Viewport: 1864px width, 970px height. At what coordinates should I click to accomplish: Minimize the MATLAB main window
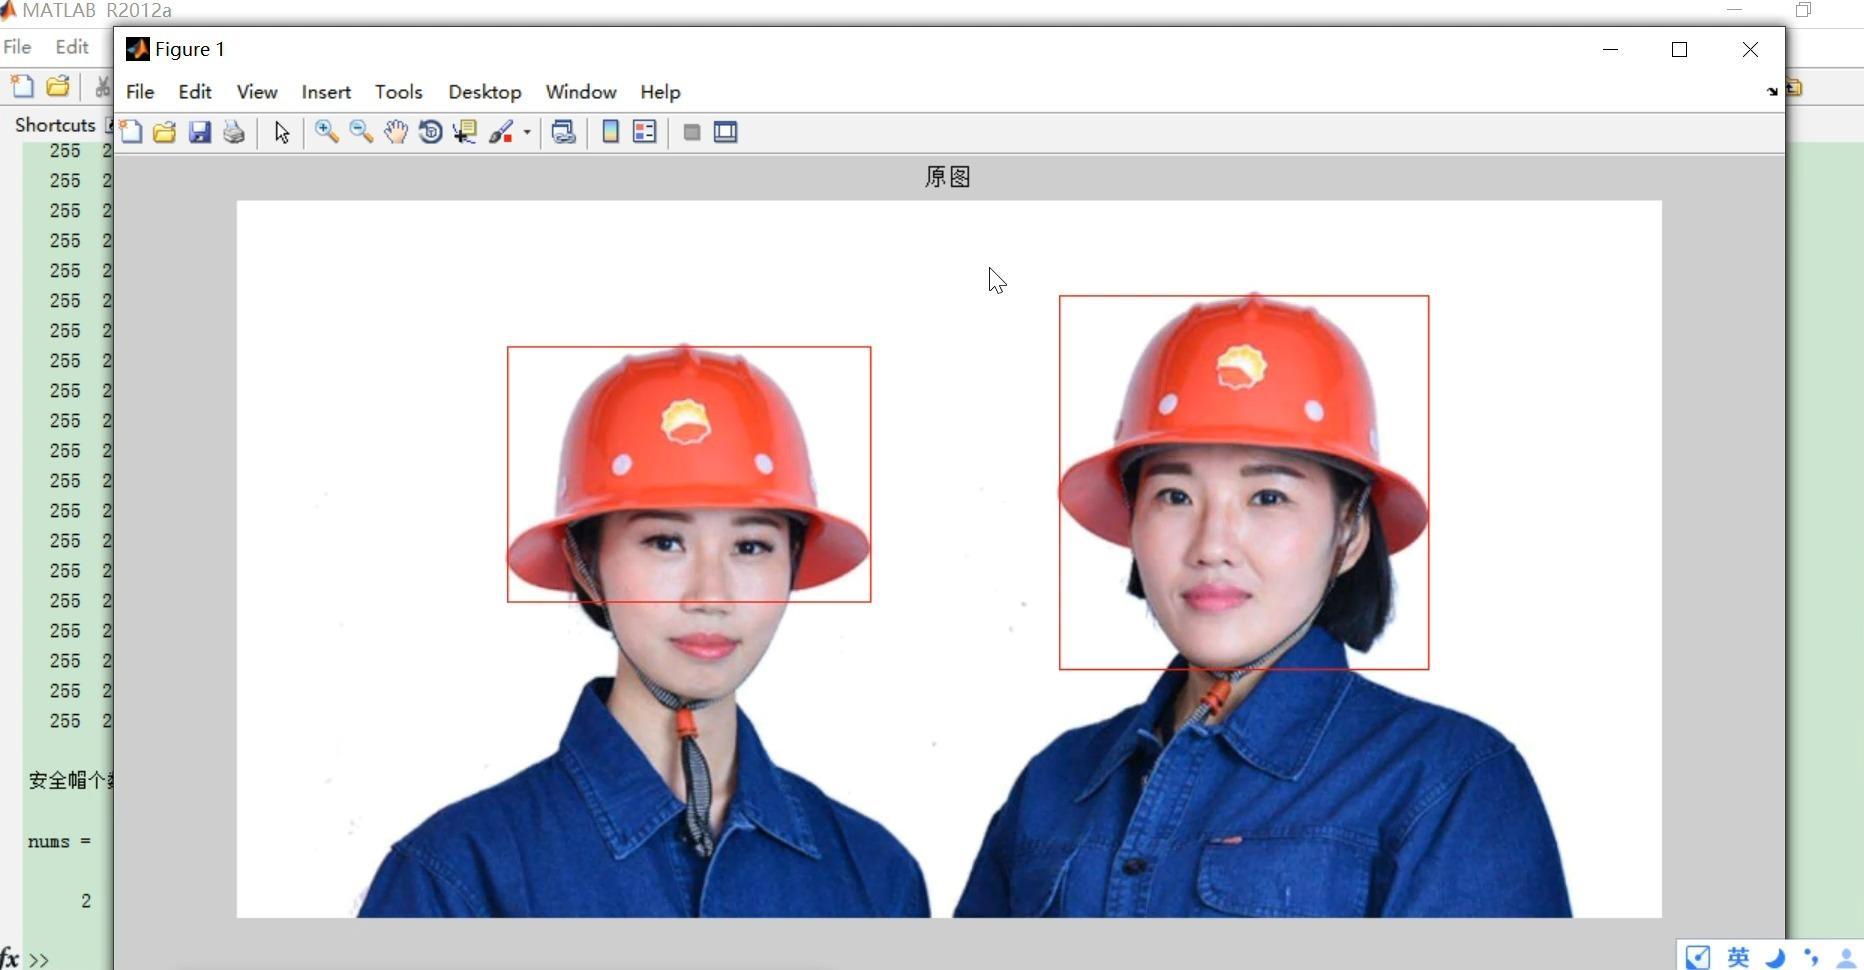1735,10
